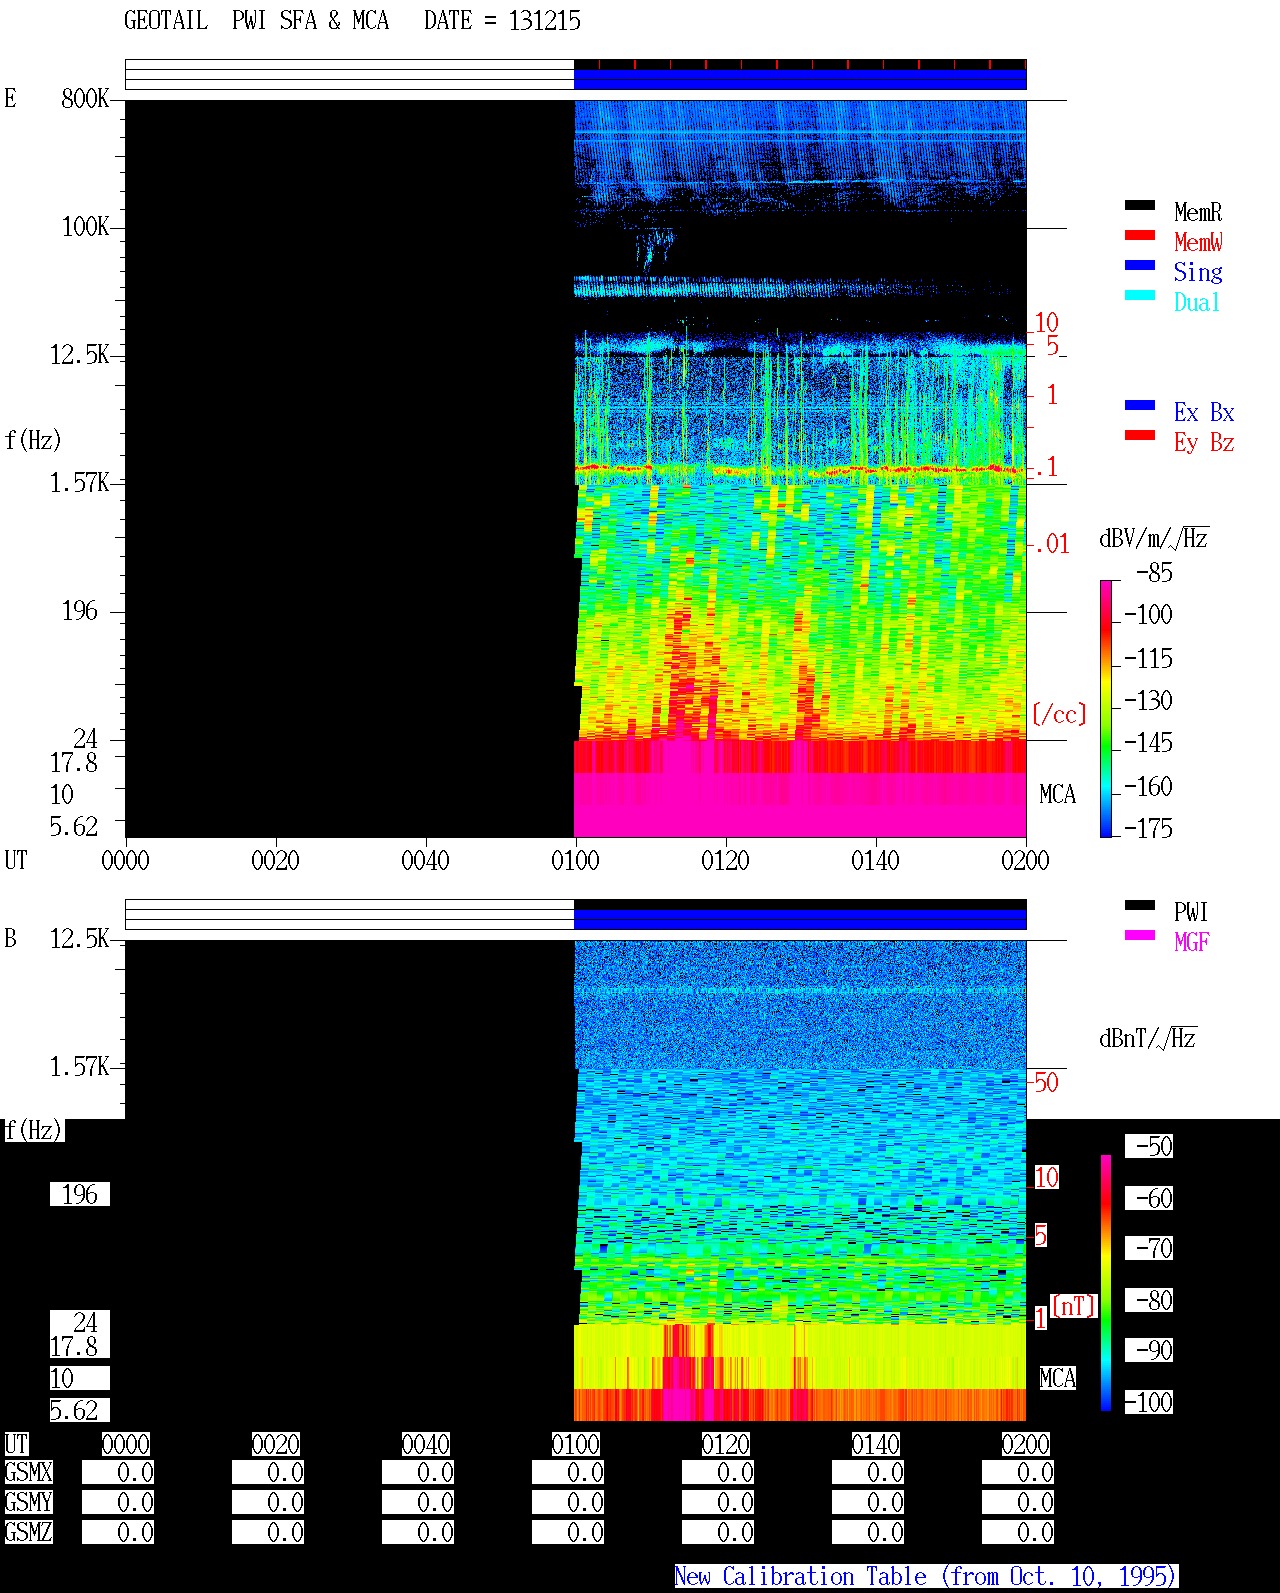Screen dimensions: 1280x1593
Task: Click the red .01 density tick label
Action: click(1052, 544)
